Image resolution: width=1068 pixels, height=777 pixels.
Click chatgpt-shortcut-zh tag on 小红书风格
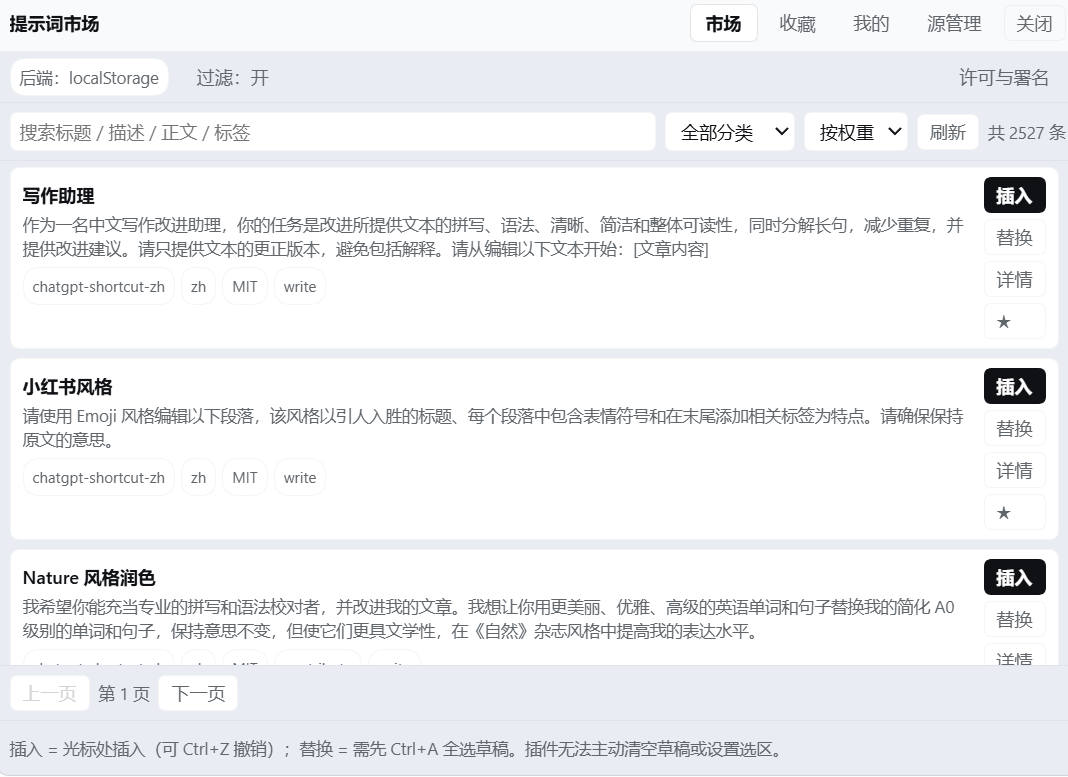(x=99, y=477)
